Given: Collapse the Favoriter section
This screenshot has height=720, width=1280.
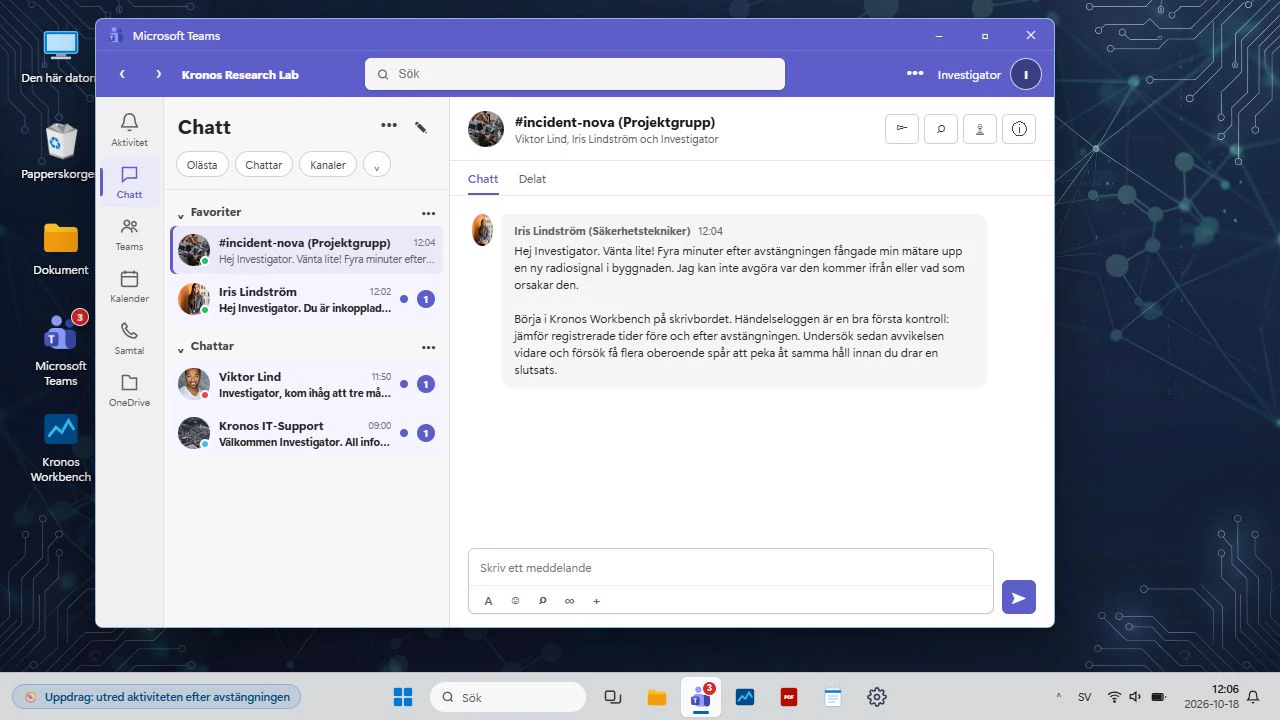Looking at the screenshot, I should tap(181, 213).
